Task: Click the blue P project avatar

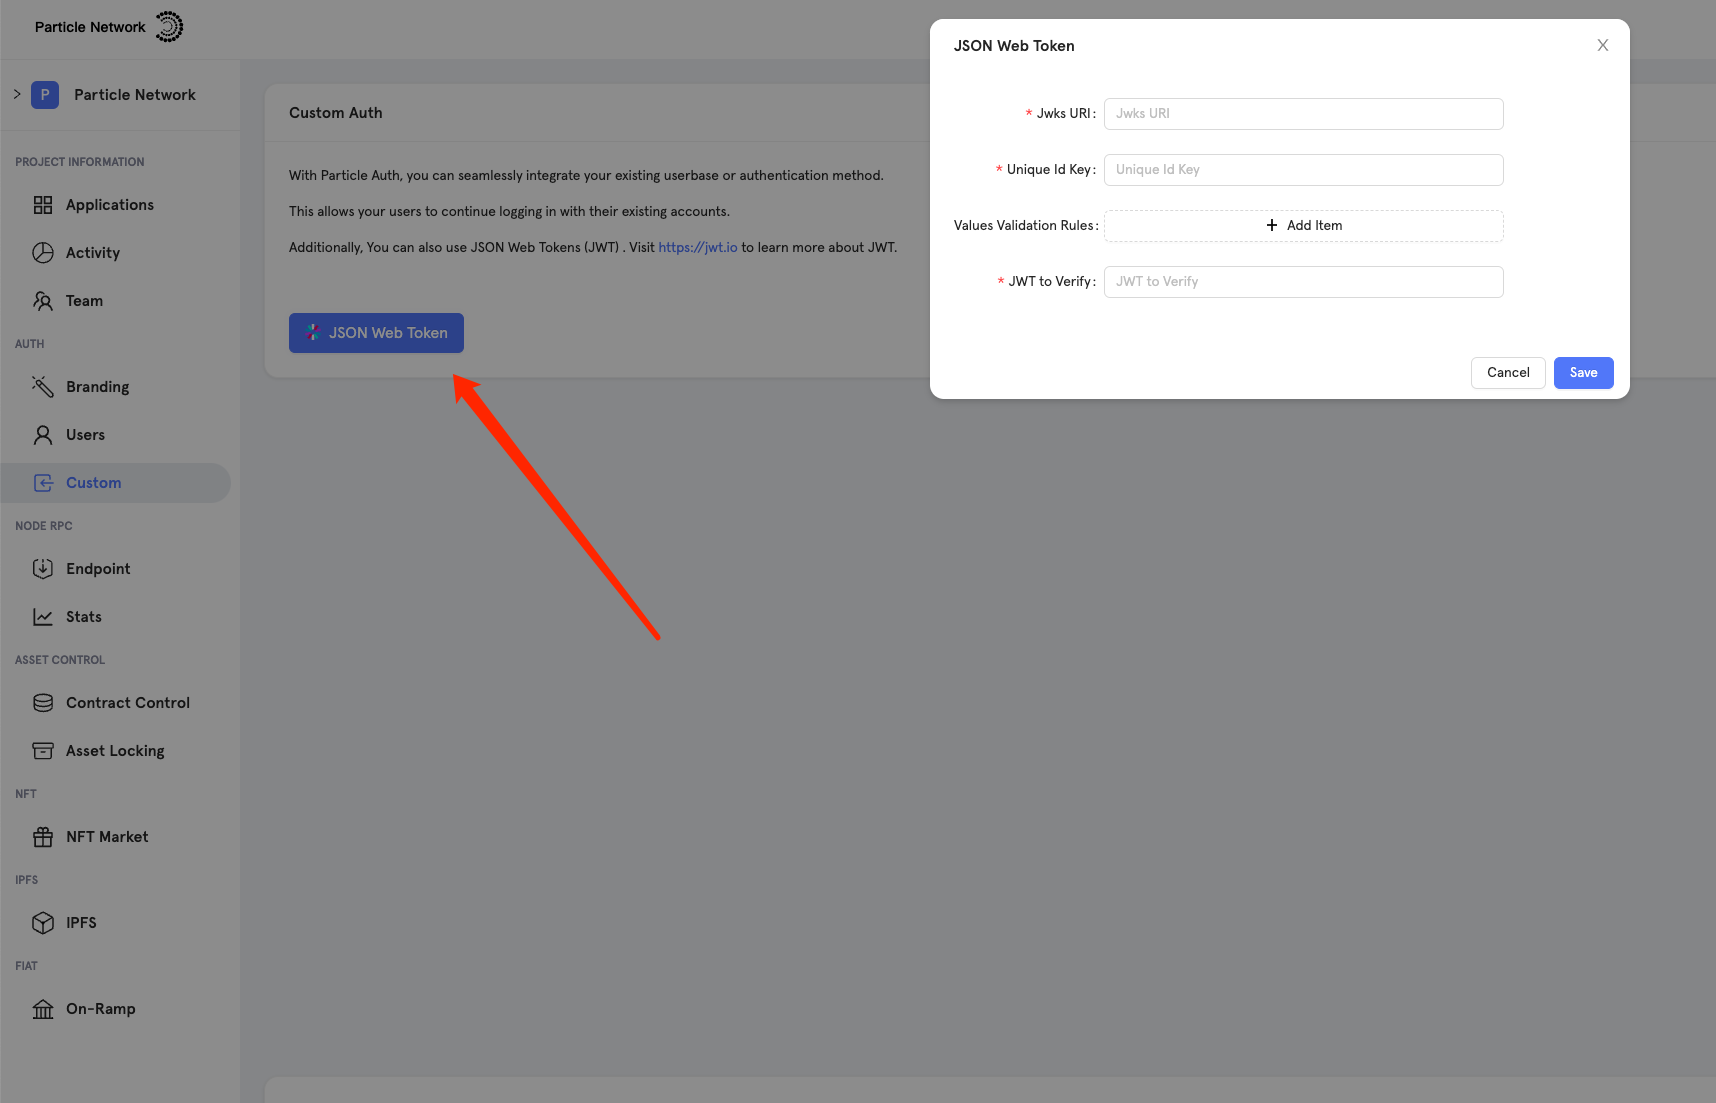Action: pos(45,95)
